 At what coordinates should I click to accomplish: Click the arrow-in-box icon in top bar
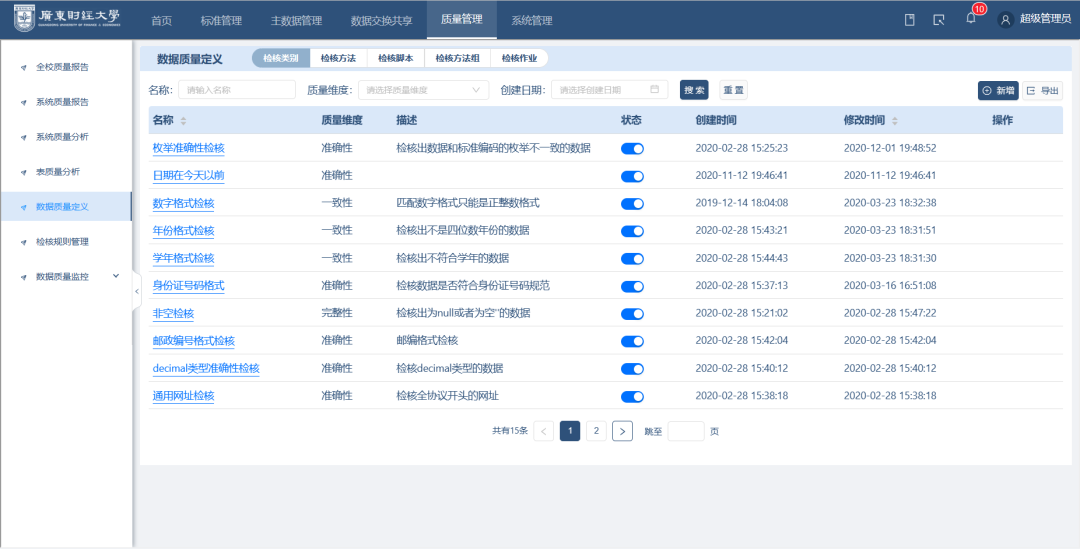tap(938, 19)
